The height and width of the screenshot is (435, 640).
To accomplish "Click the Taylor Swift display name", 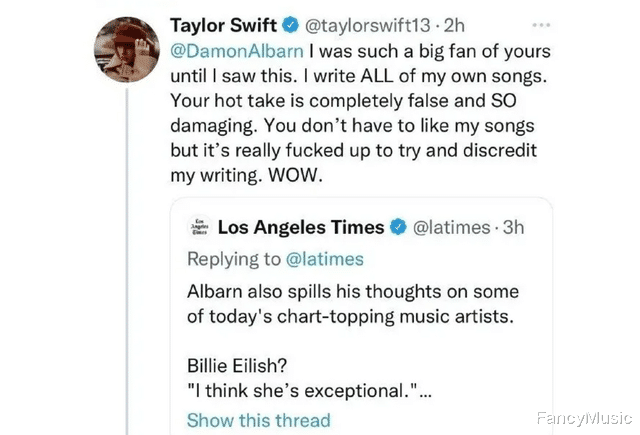I will point(227,23).
